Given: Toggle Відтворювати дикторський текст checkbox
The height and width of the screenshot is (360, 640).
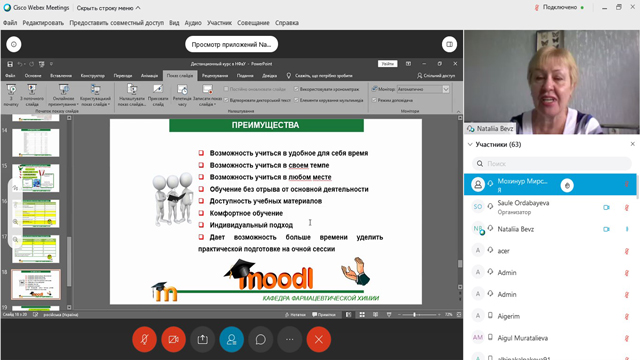Looking at the screenshot, I should (226, 100).
